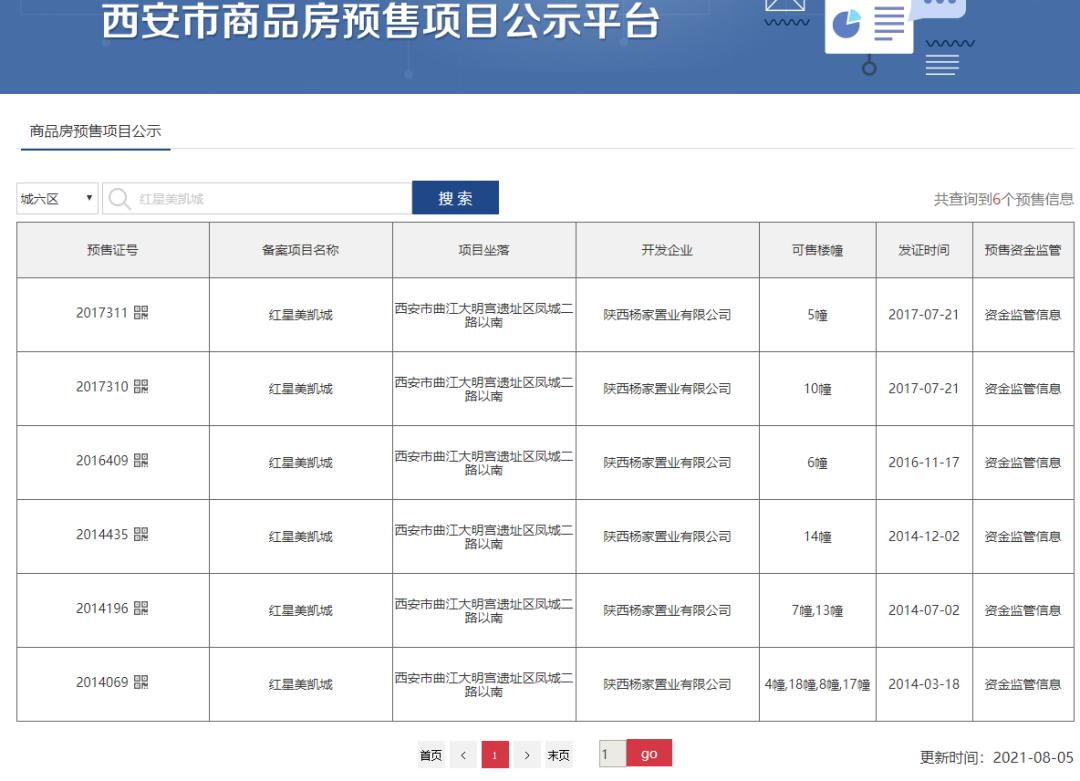Show QR code for permit 2014069
Image resolution: width=1080 pixels, height=781 pixels.
(x=141, y=683)
